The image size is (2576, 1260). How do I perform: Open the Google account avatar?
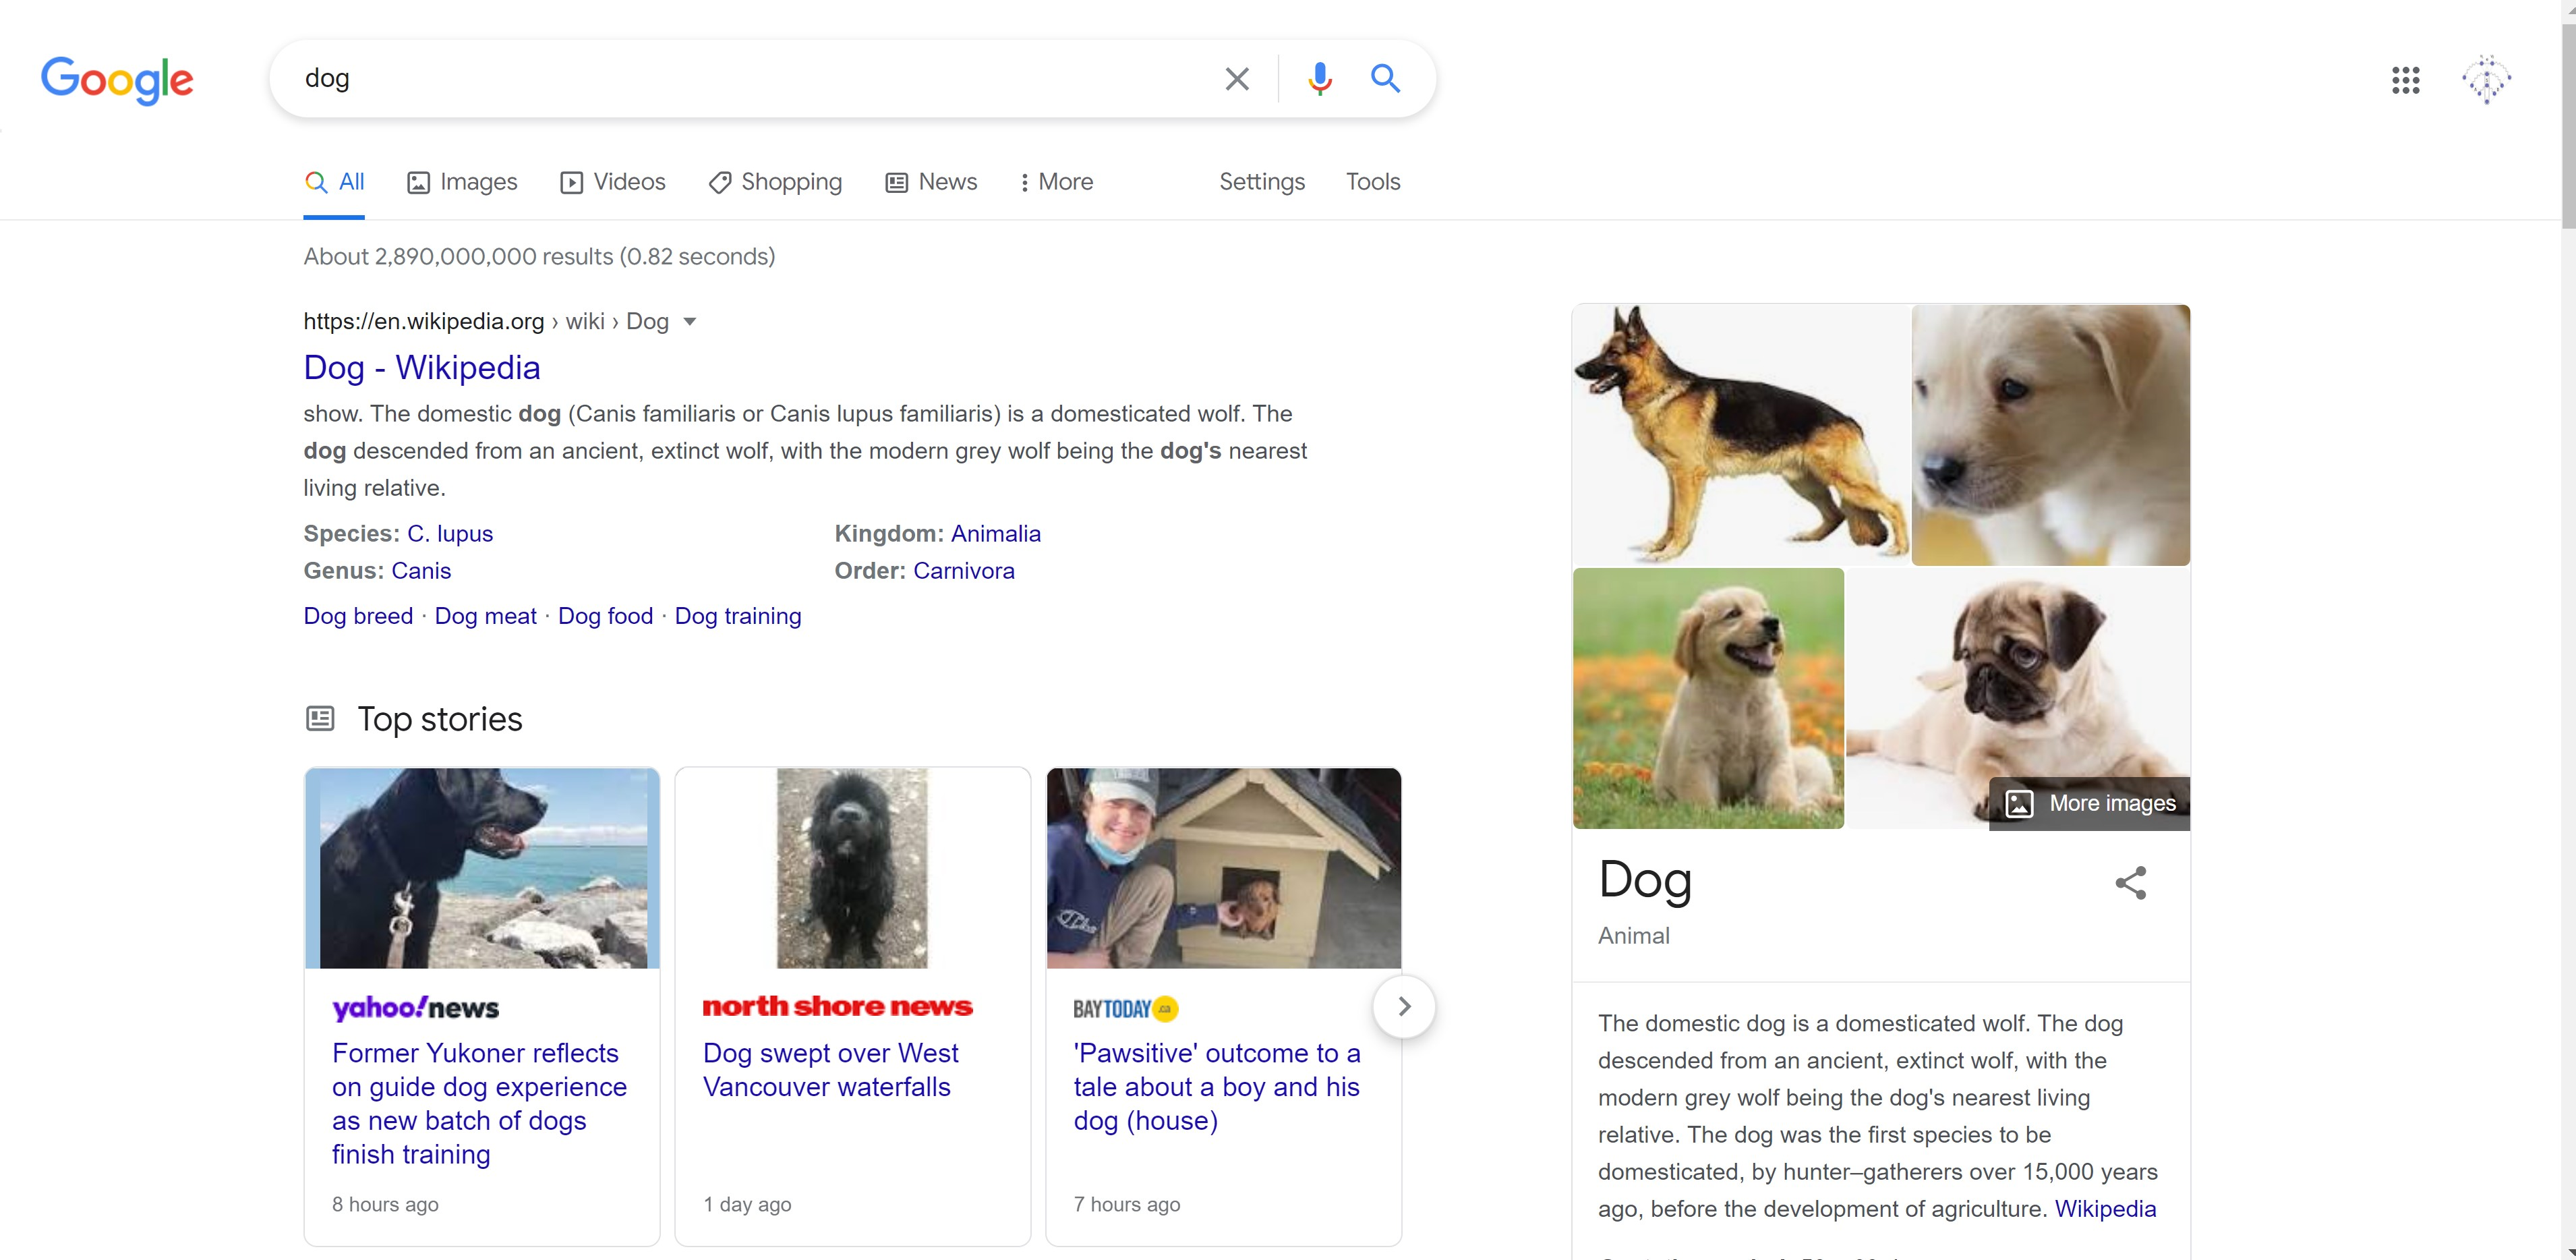pos(2486,80)
